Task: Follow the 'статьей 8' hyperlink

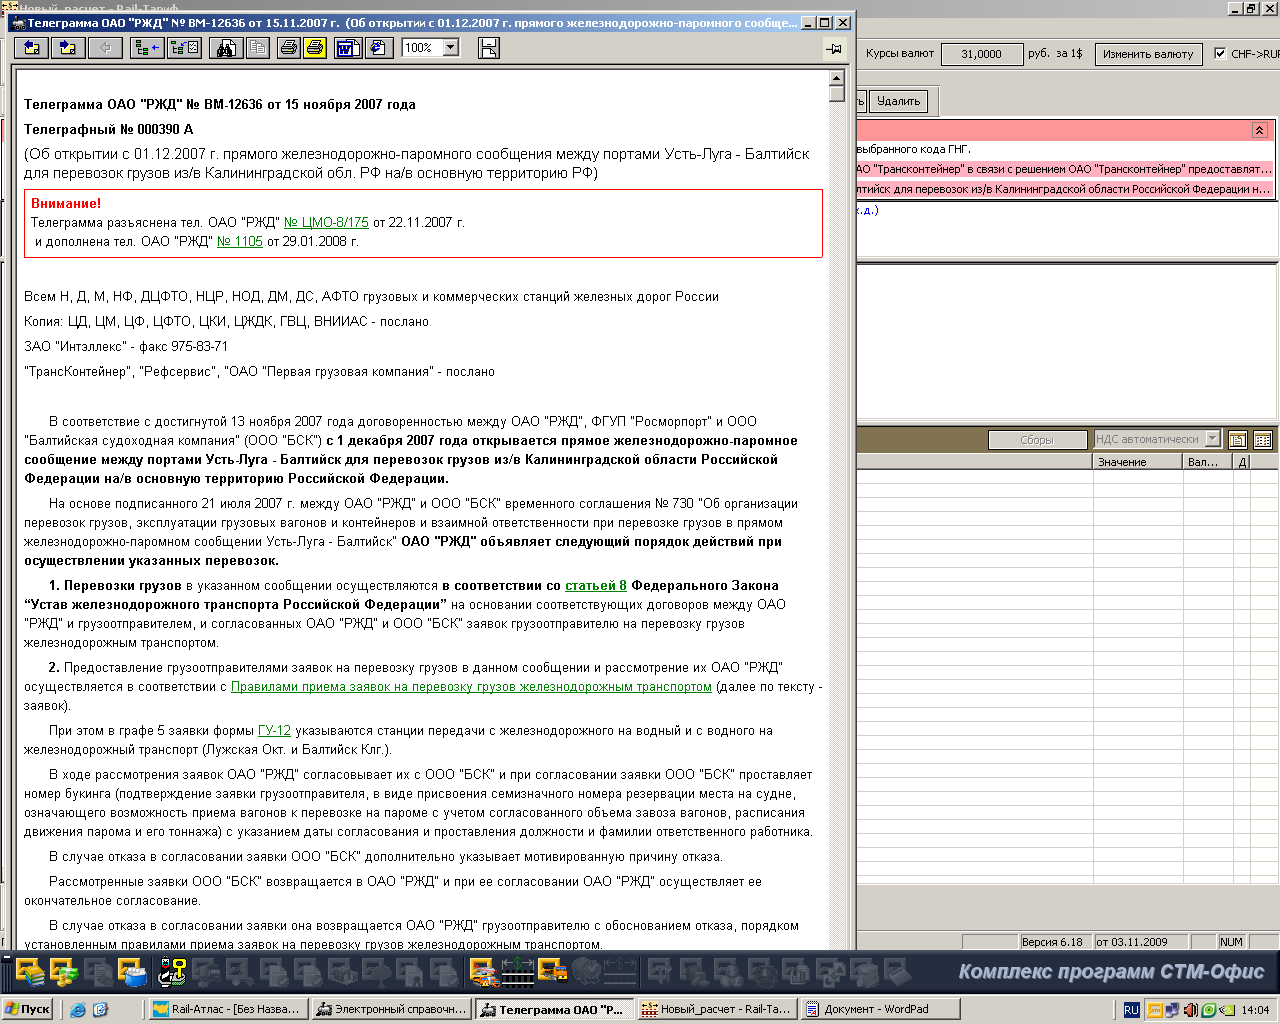Action: click(x=596, y=585)
